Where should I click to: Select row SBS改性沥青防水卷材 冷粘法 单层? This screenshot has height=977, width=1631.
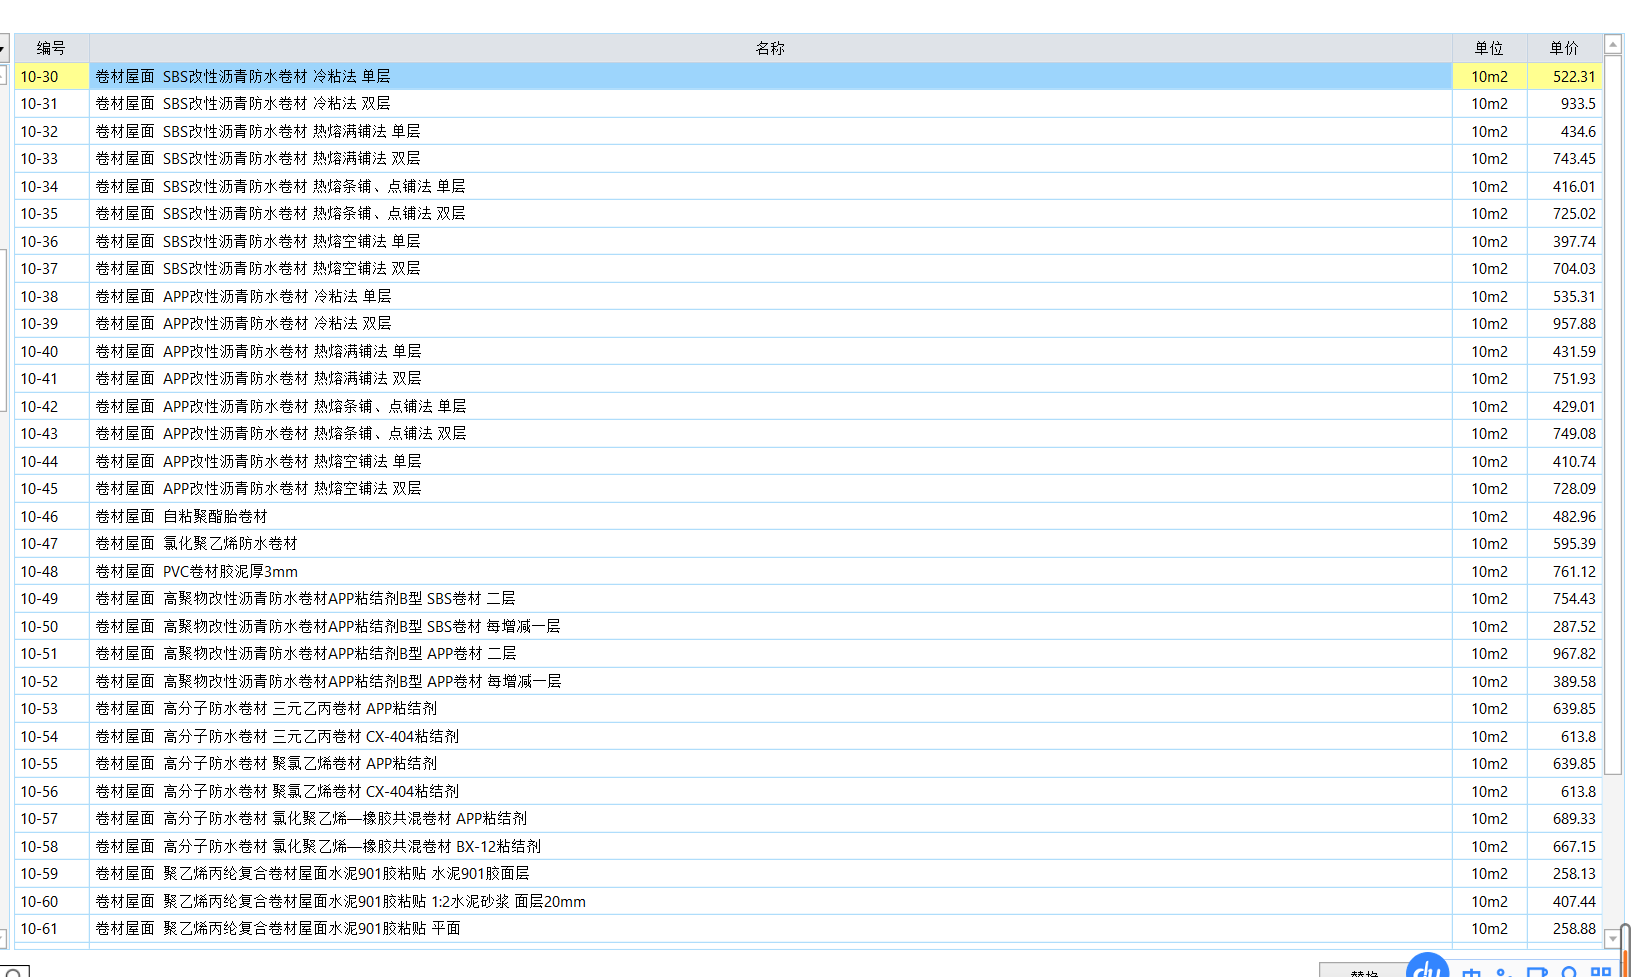pos(770,76)
